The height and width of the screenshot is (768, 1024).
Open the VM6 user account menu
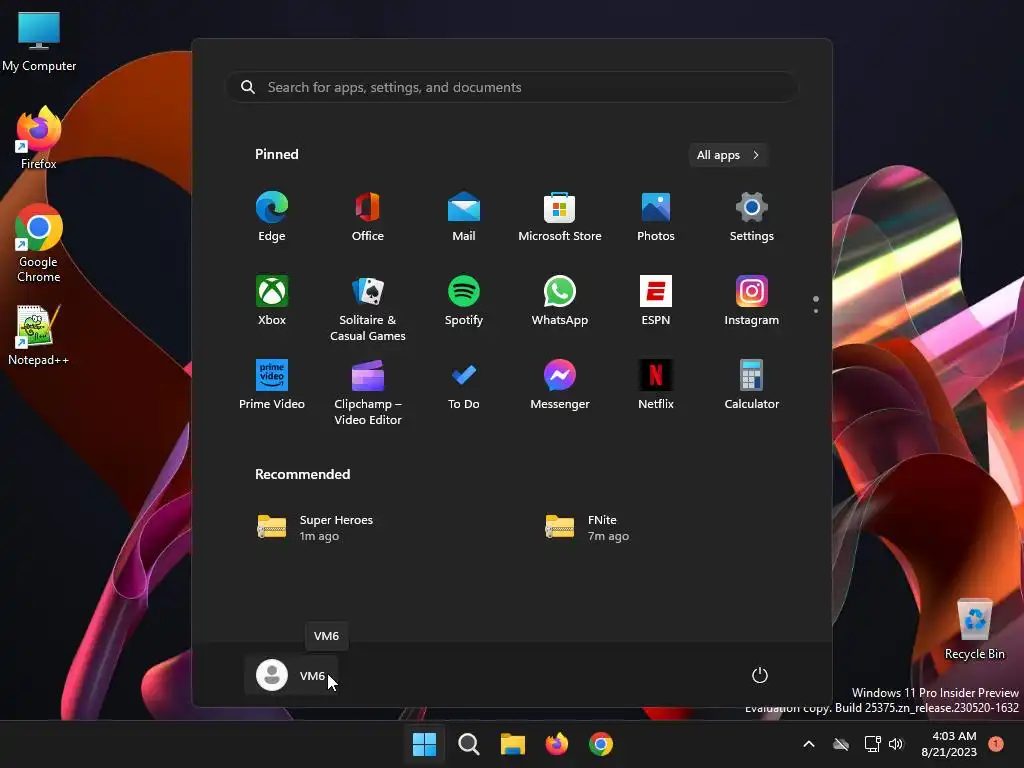click(291, 675)
